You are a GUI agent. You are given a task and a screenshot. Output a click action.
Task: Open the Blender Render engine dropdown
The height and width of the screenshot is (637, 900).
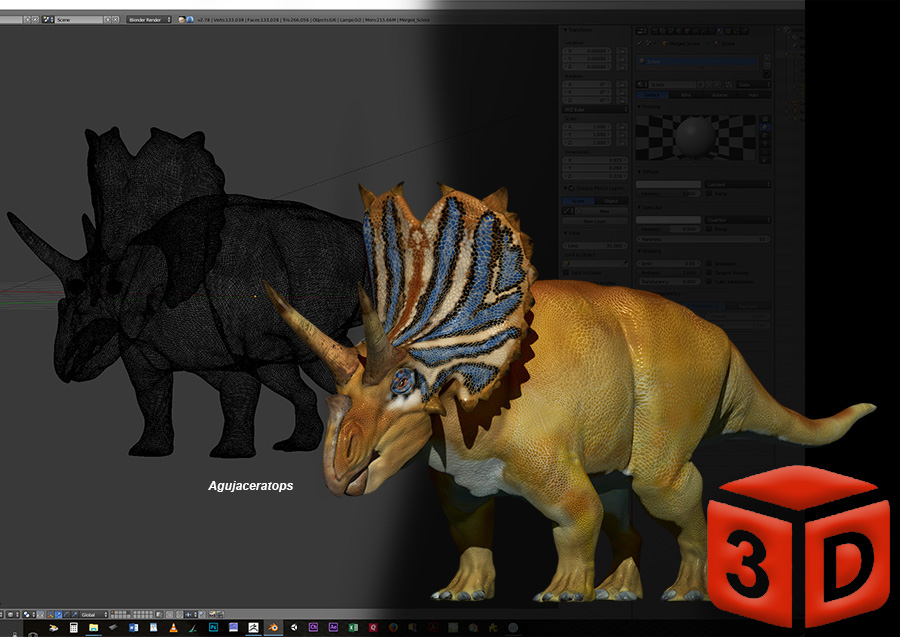click(149, 19)
